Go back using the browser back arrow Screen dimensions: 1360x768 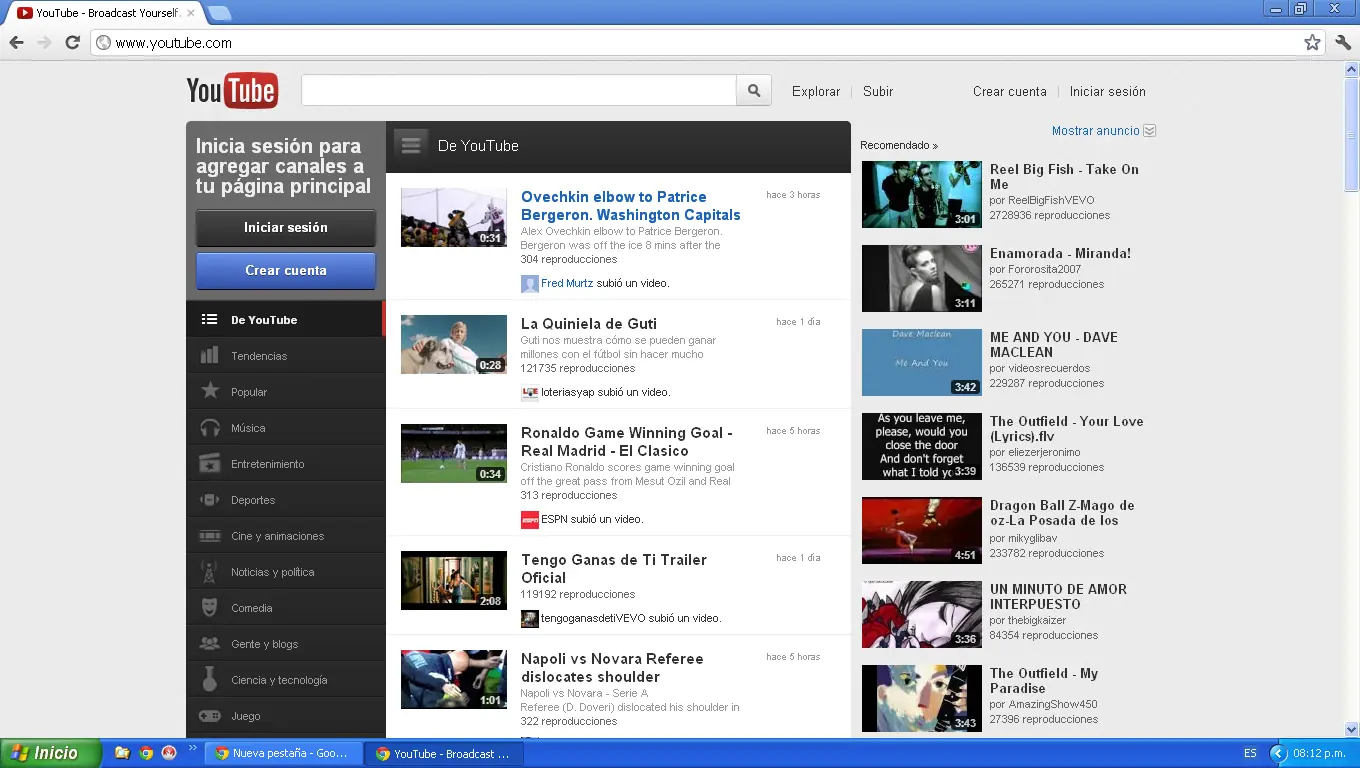(16, 43)
